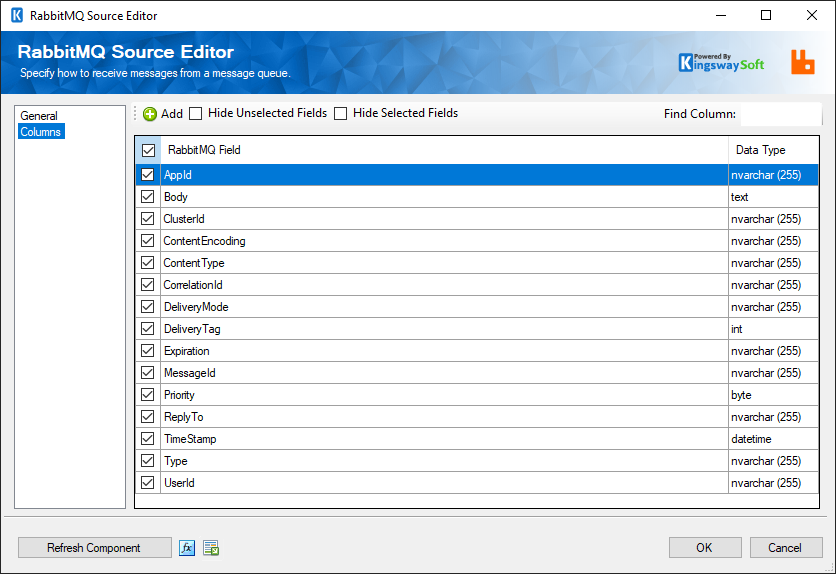
Task: Uncheck the ContentEncoding field checkbox
Action: click(x=148, y=241)
